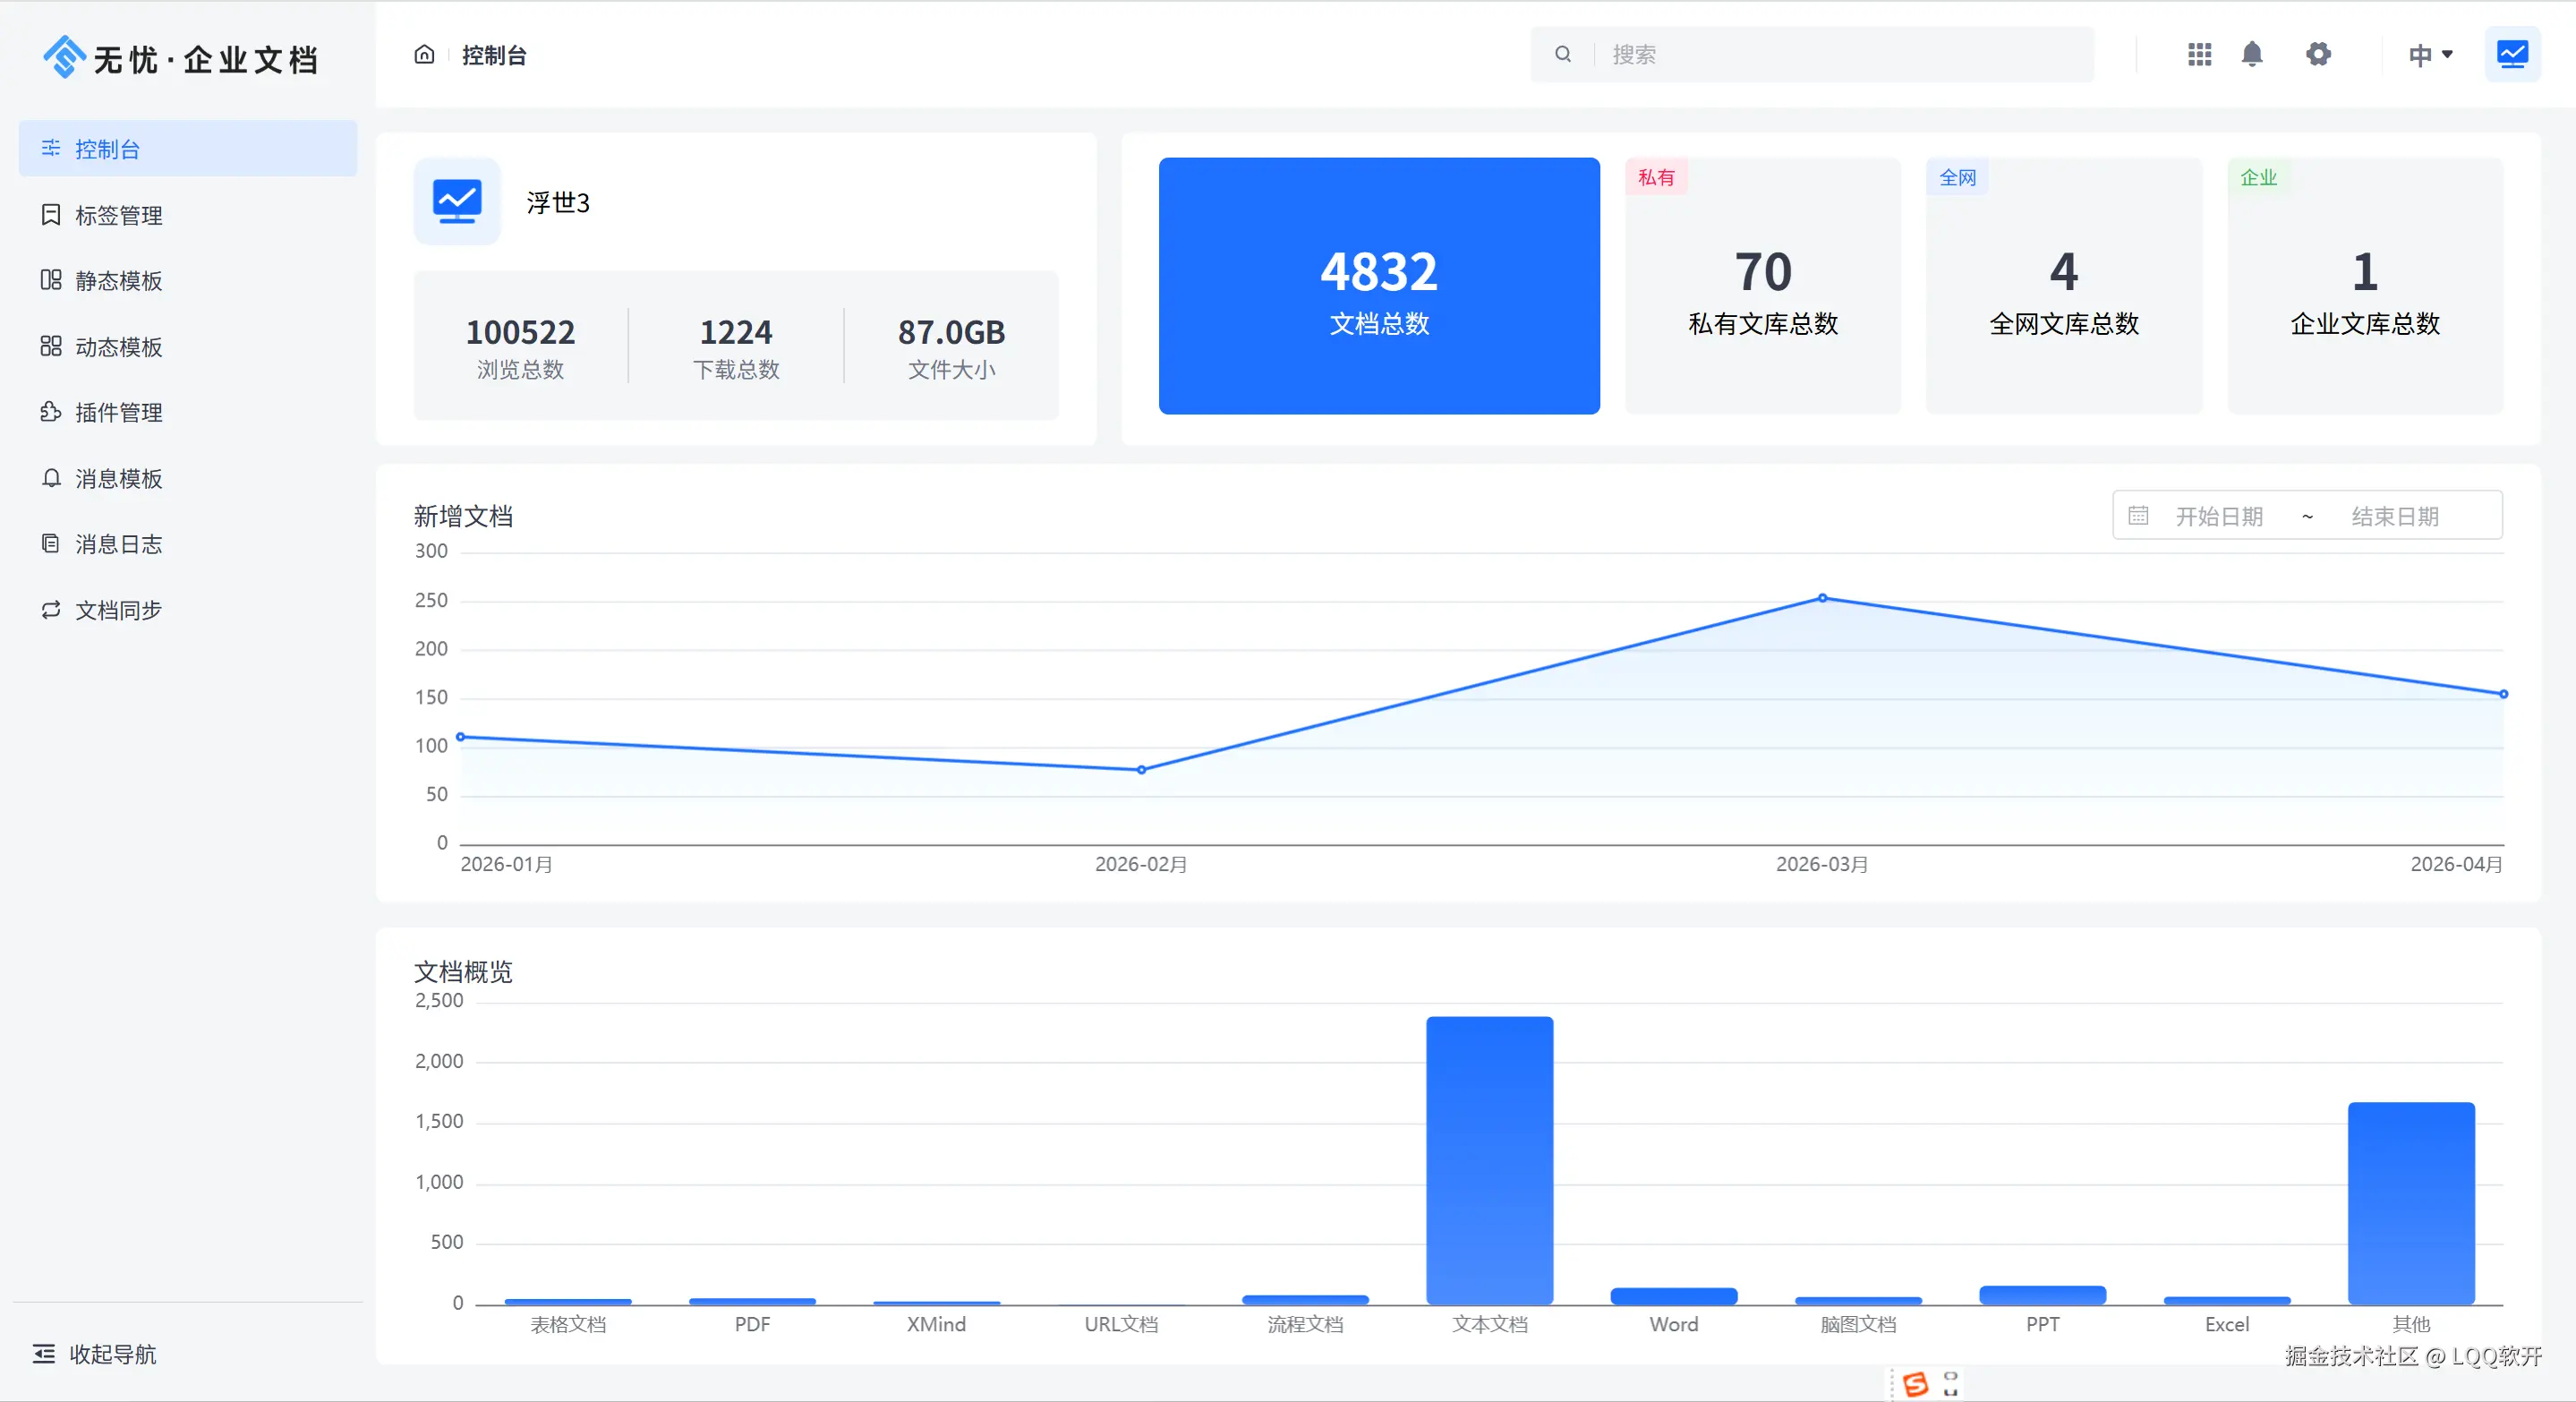Open the 结束日期 end date picker

[2394, 516]
